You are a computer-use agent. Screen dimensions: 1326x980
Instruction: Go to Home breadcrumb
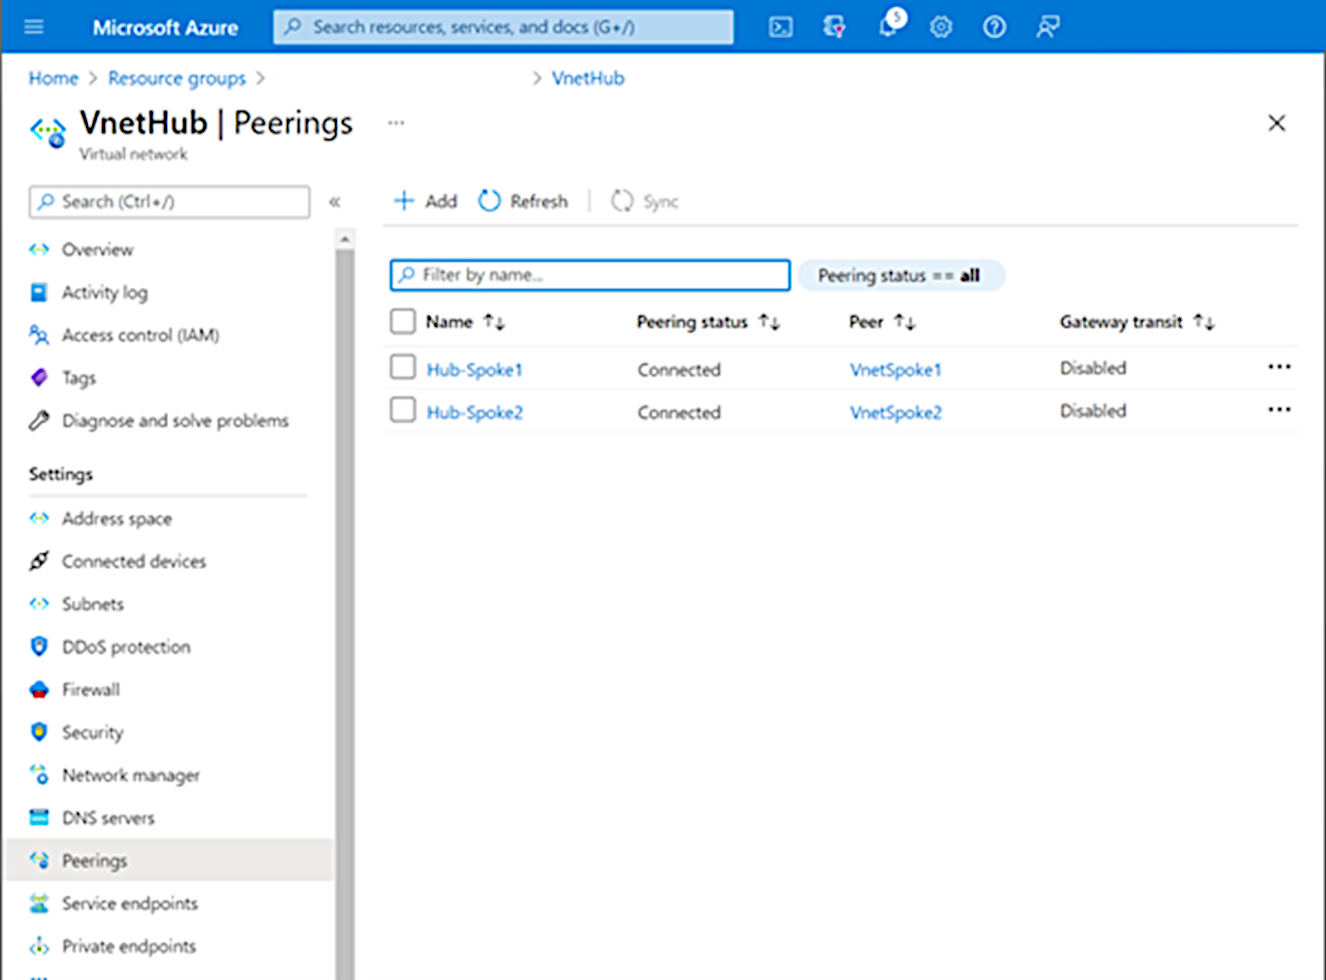[53, 78]
